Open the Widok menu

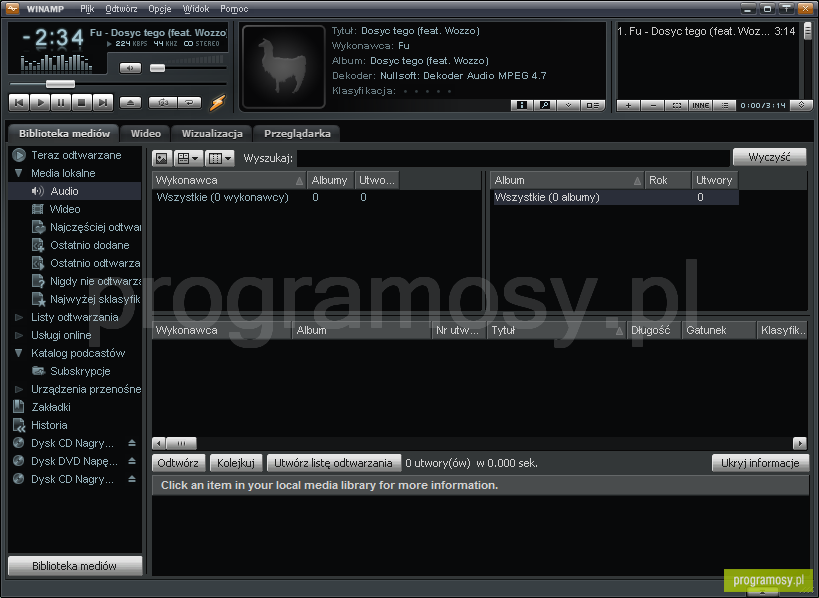196,9
